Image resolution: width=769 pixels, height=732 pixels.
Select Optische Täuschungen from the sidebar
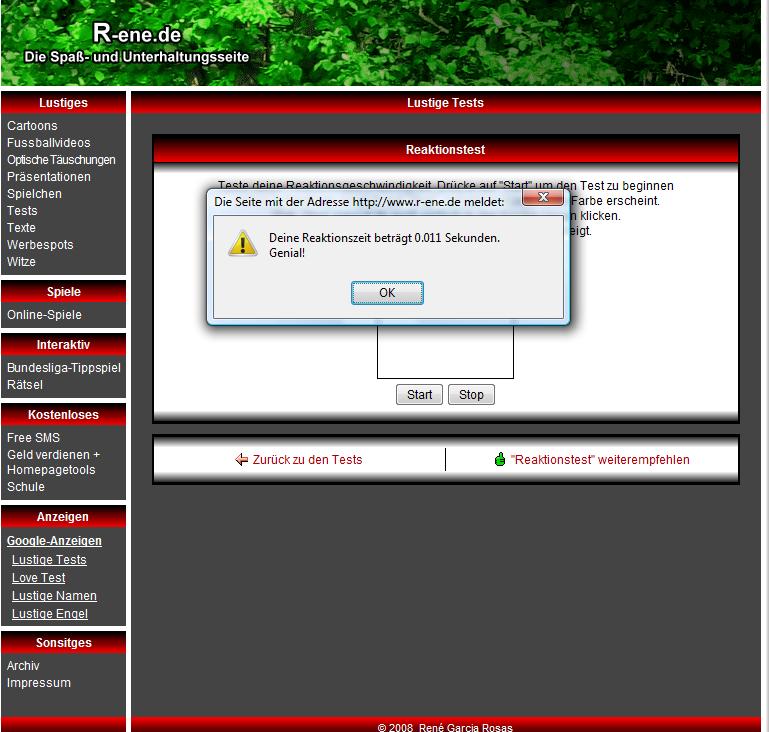[x=61, y=160]
